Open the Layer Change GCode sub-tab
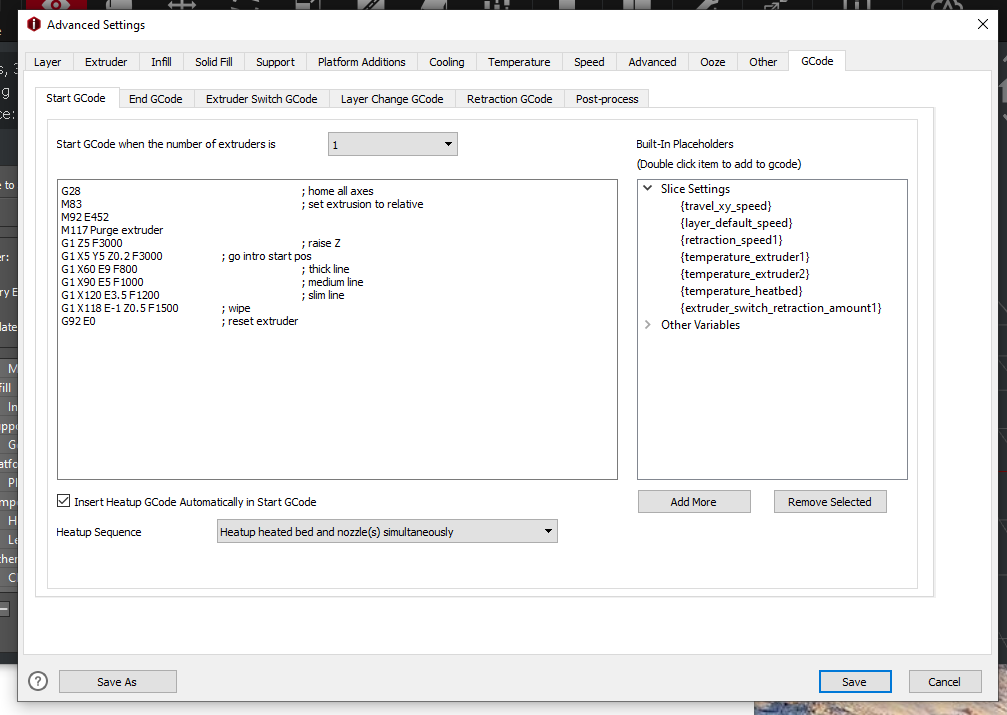1007x715 pixels. pyautogui.click(x=392, y=99)
